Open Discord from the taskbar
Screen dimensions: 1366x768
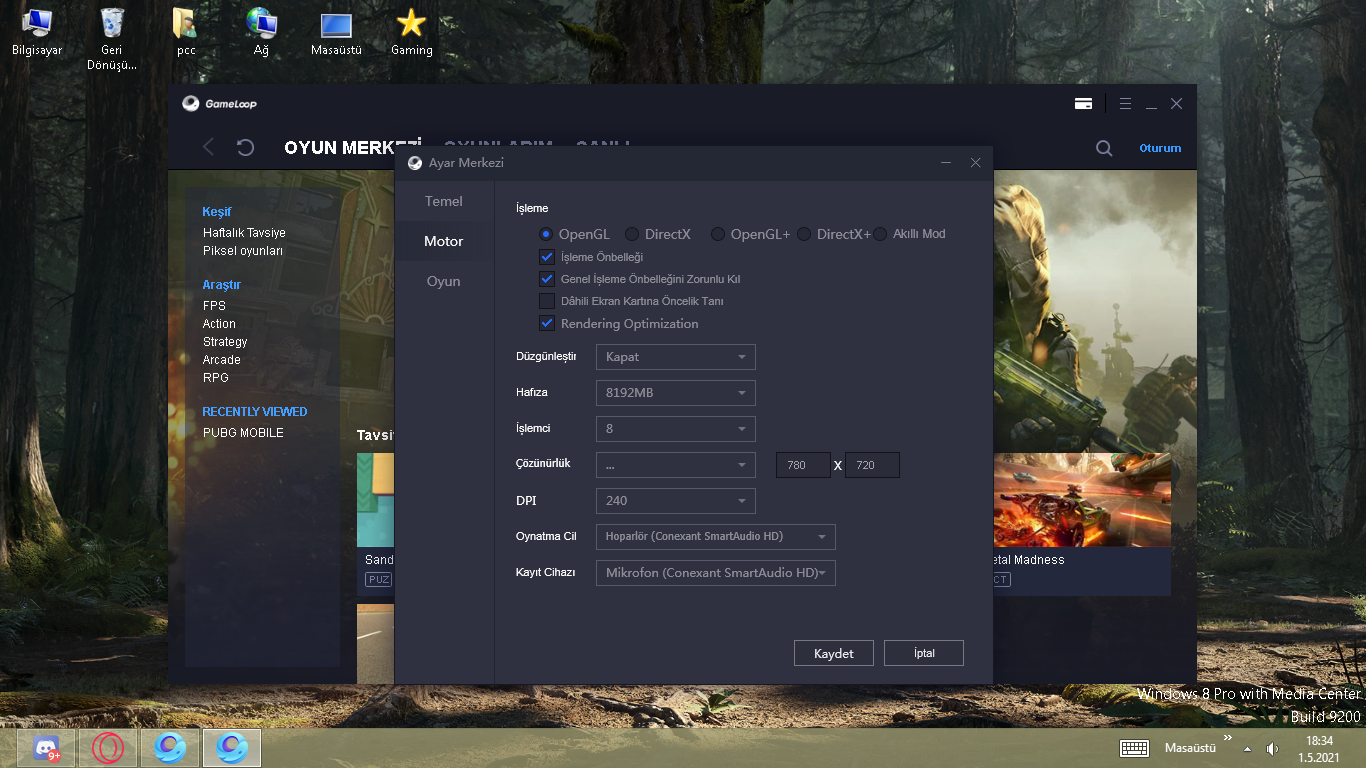coord(47,748)
